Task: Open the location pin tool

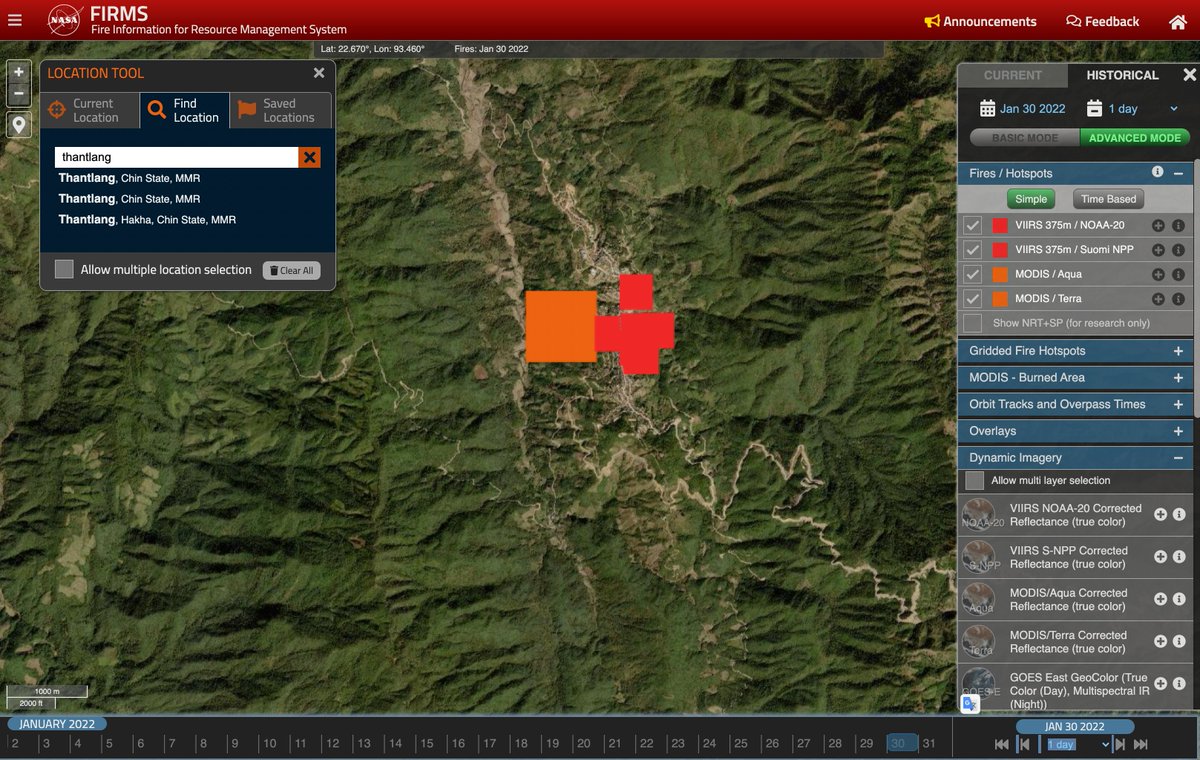Action: 19,125
